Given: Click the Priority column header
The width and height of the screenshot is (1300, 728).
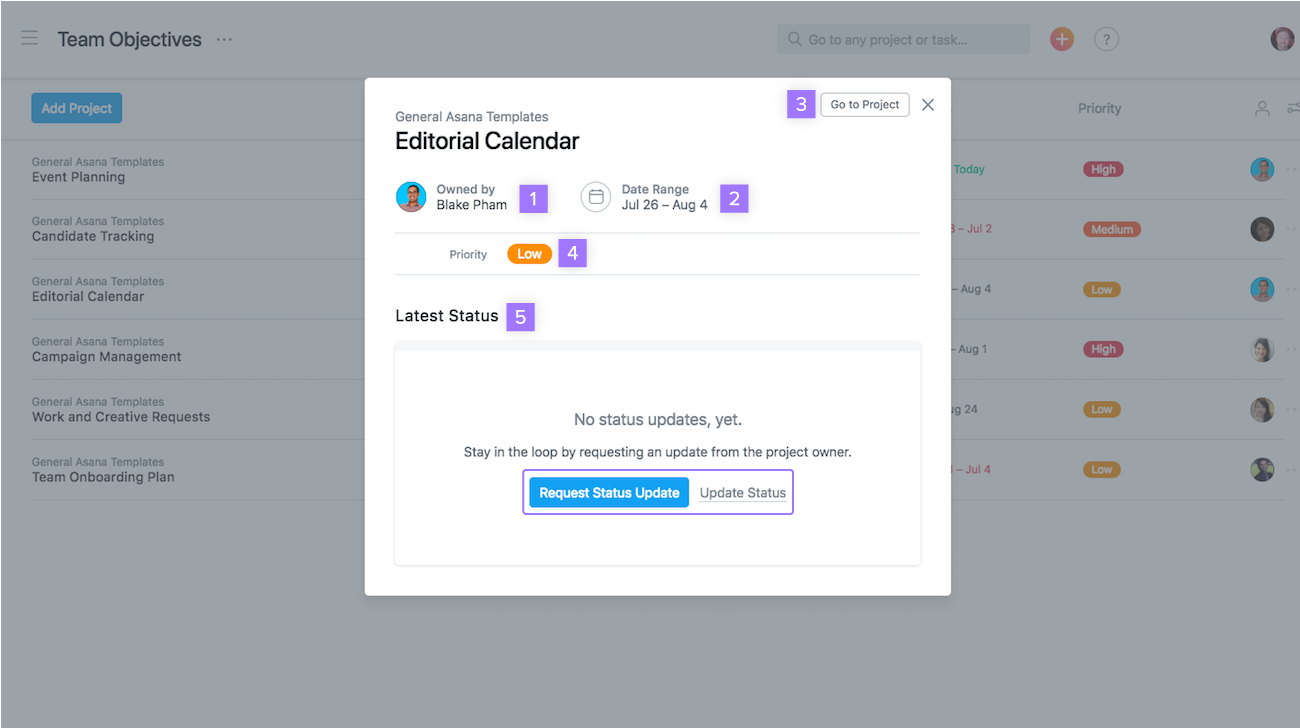Looking at the screenshot, I should 1099,108.
